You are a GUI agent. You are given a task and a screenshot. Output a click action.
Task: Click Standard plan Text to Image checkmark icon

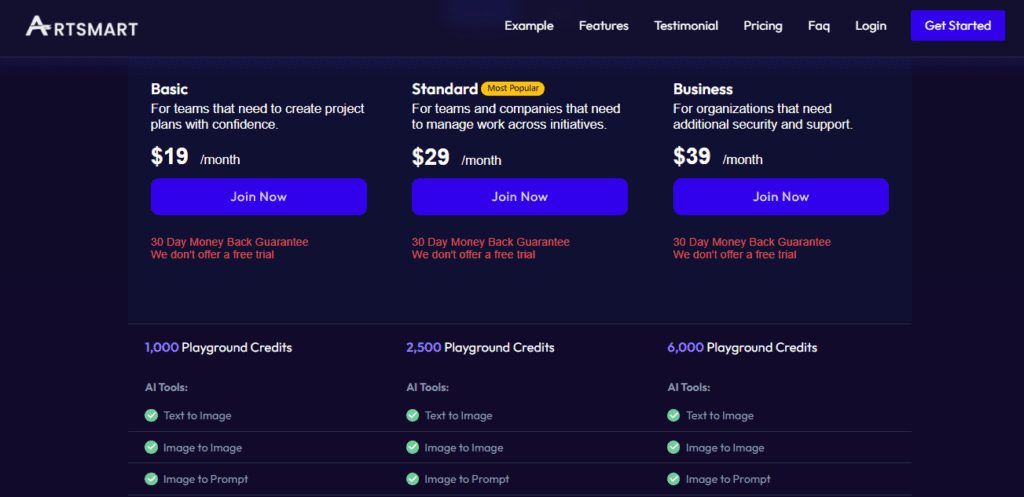tap(412, 415)
